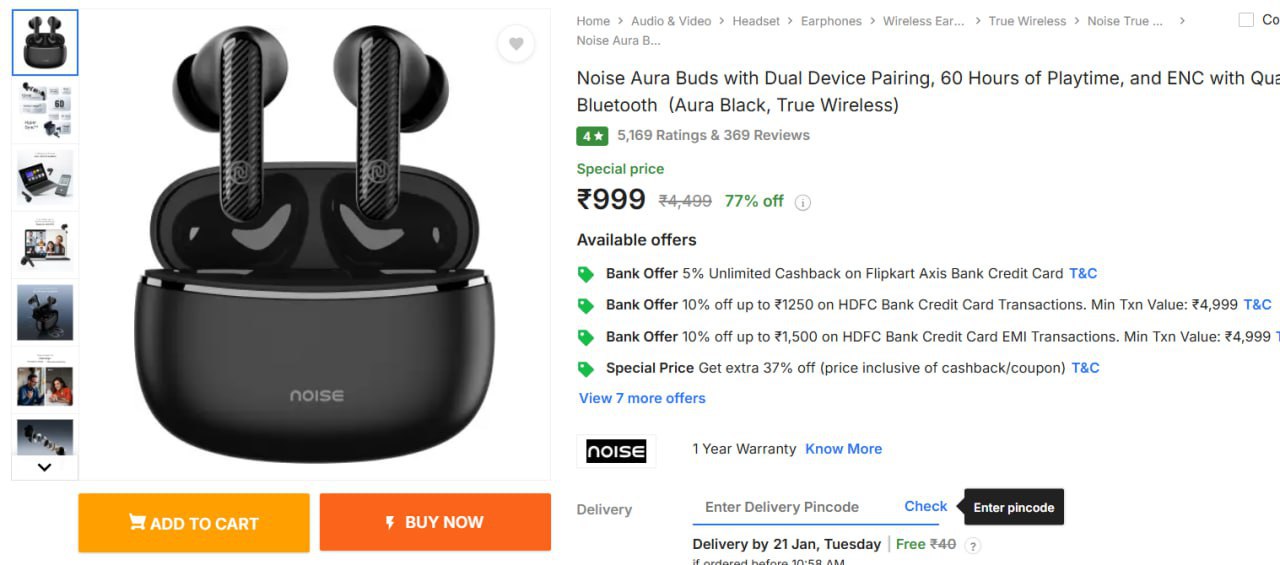Tick the compare checkbox
Image resolution: width=1280 pixels, height=565 pixels.
pos(1246,20)
